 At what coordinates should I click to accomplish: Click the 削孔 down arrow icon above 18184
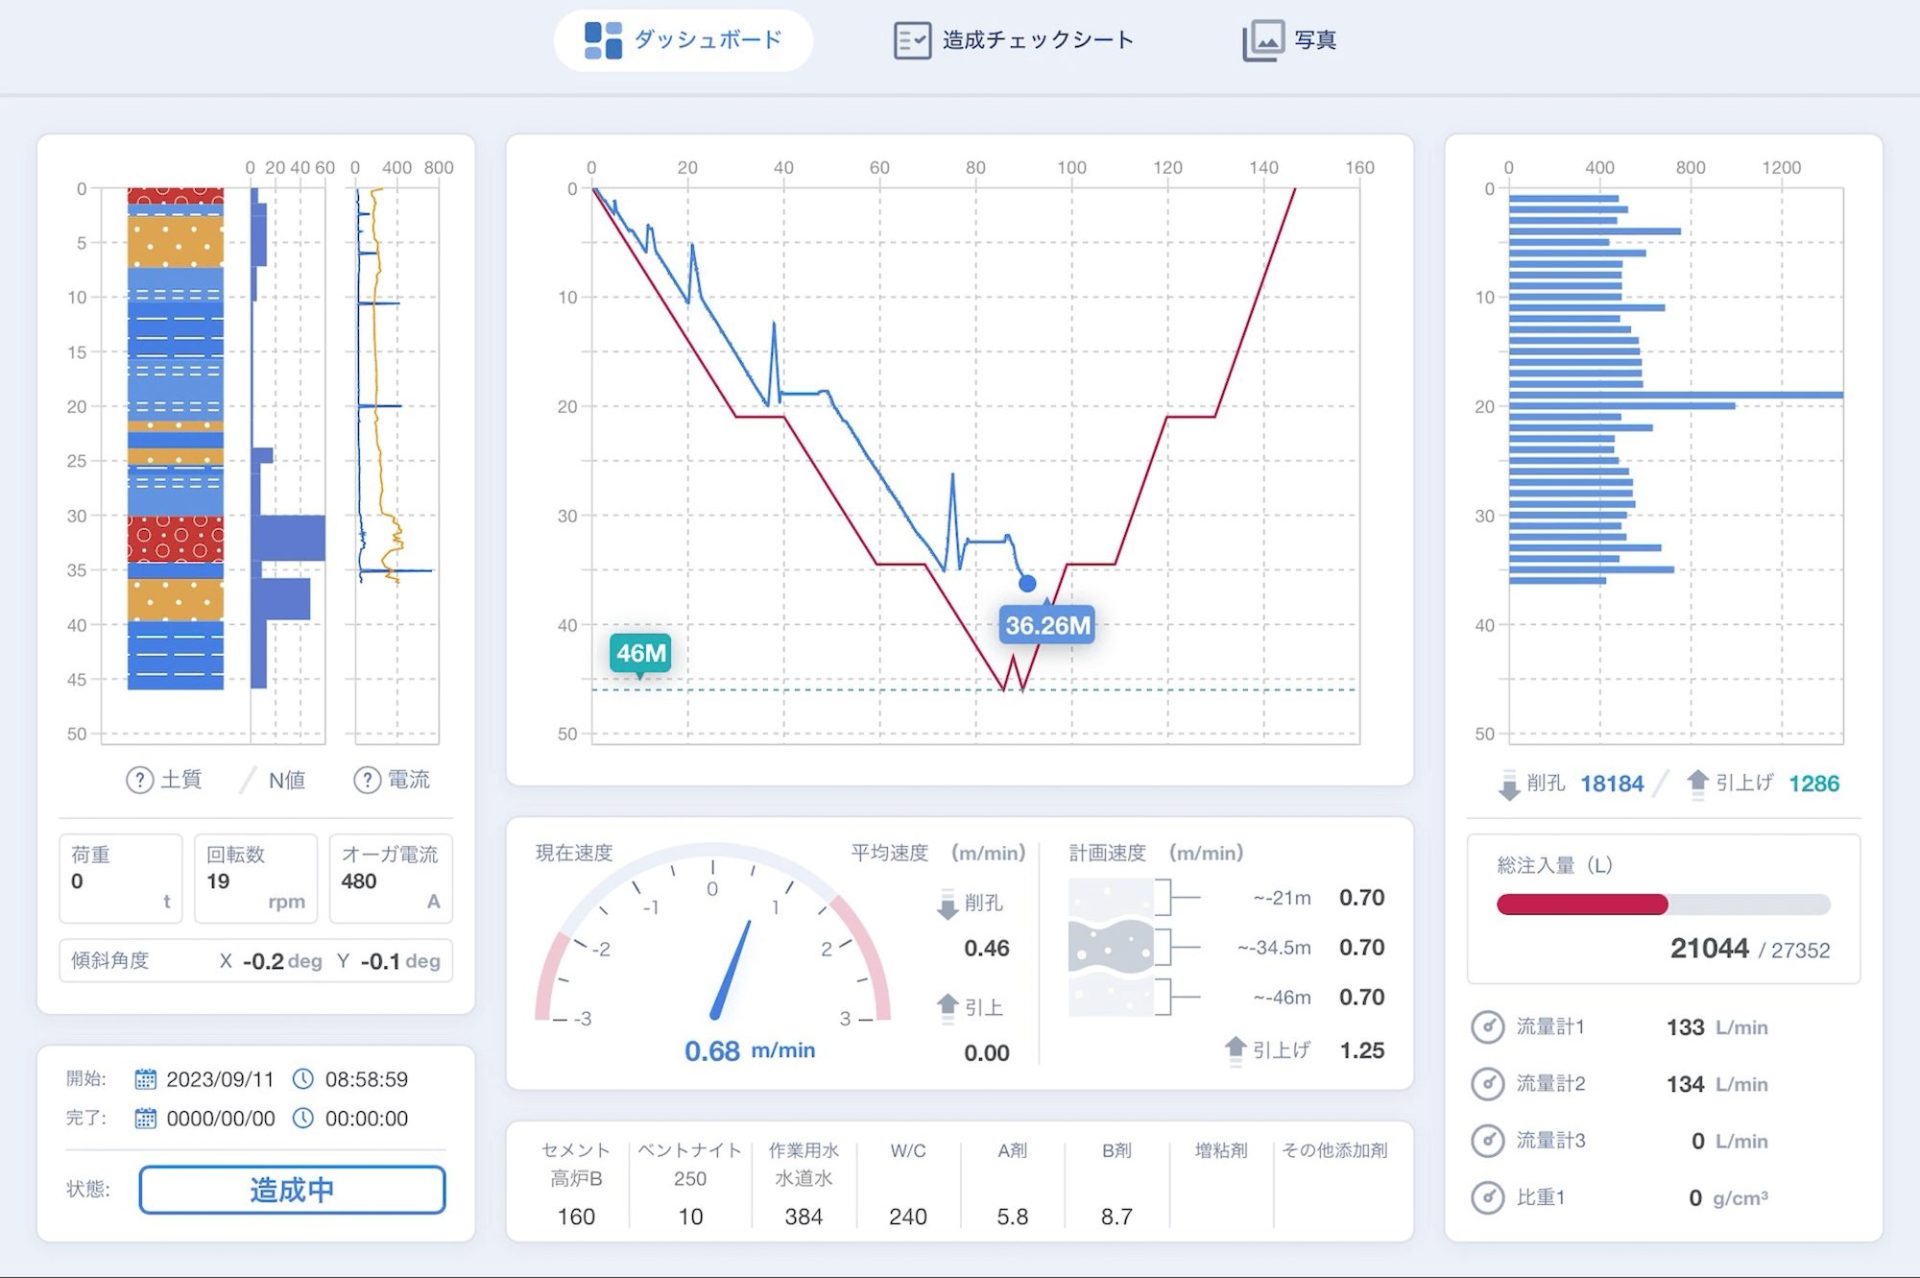1509,785
